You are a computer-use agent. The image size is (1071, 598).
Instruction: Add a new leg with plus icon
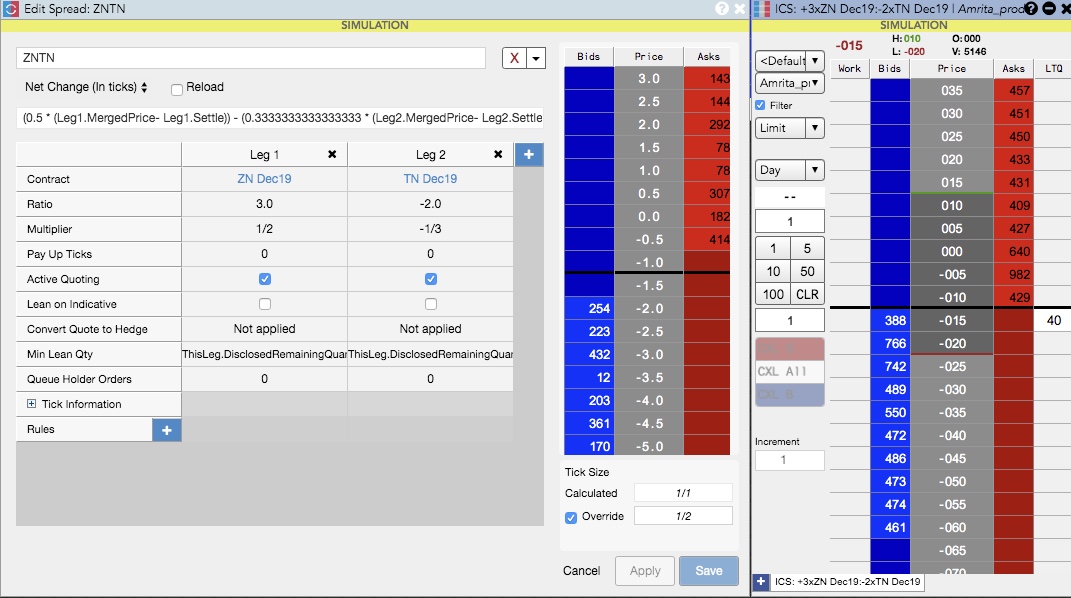528,154
